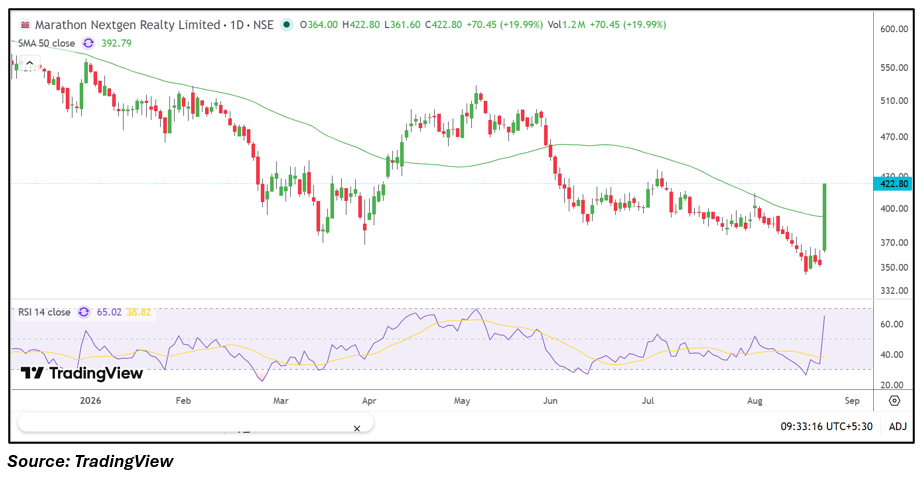Click the 550.00 price axis label

(894, 68)
